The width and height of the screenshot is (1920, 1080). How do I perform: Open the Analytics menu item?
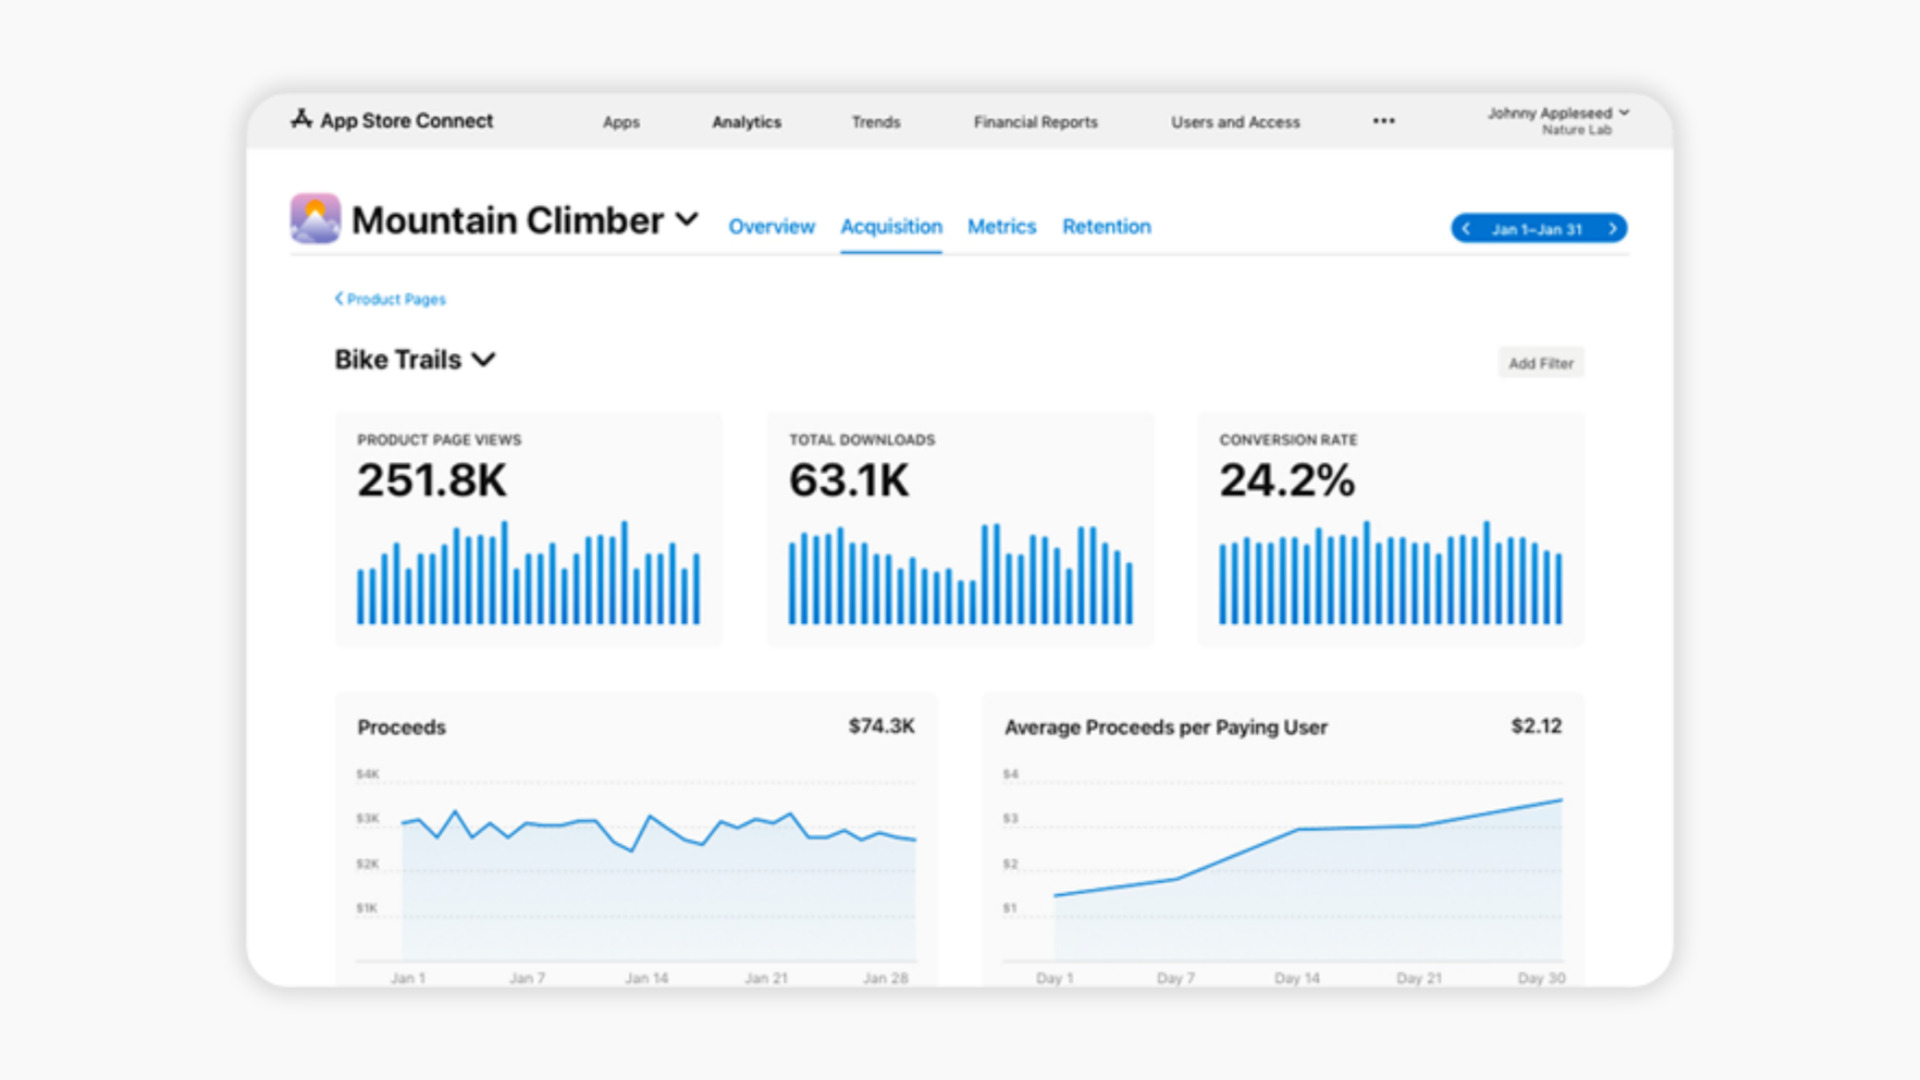pyautogui.click(x=746, y=122)
